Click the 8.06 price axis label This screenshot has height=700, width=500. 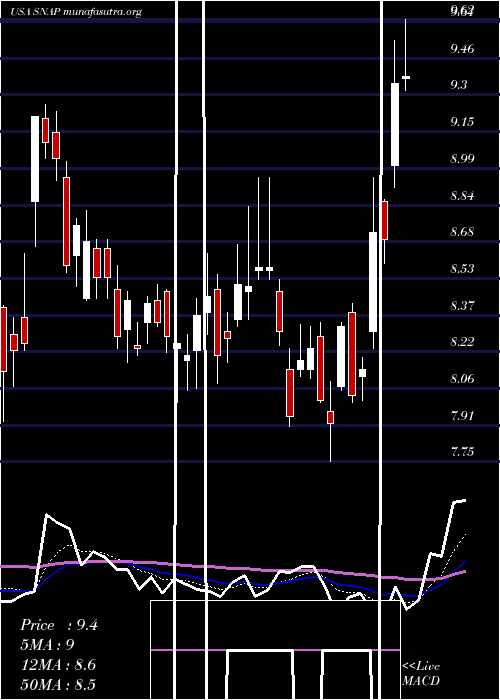462,379
